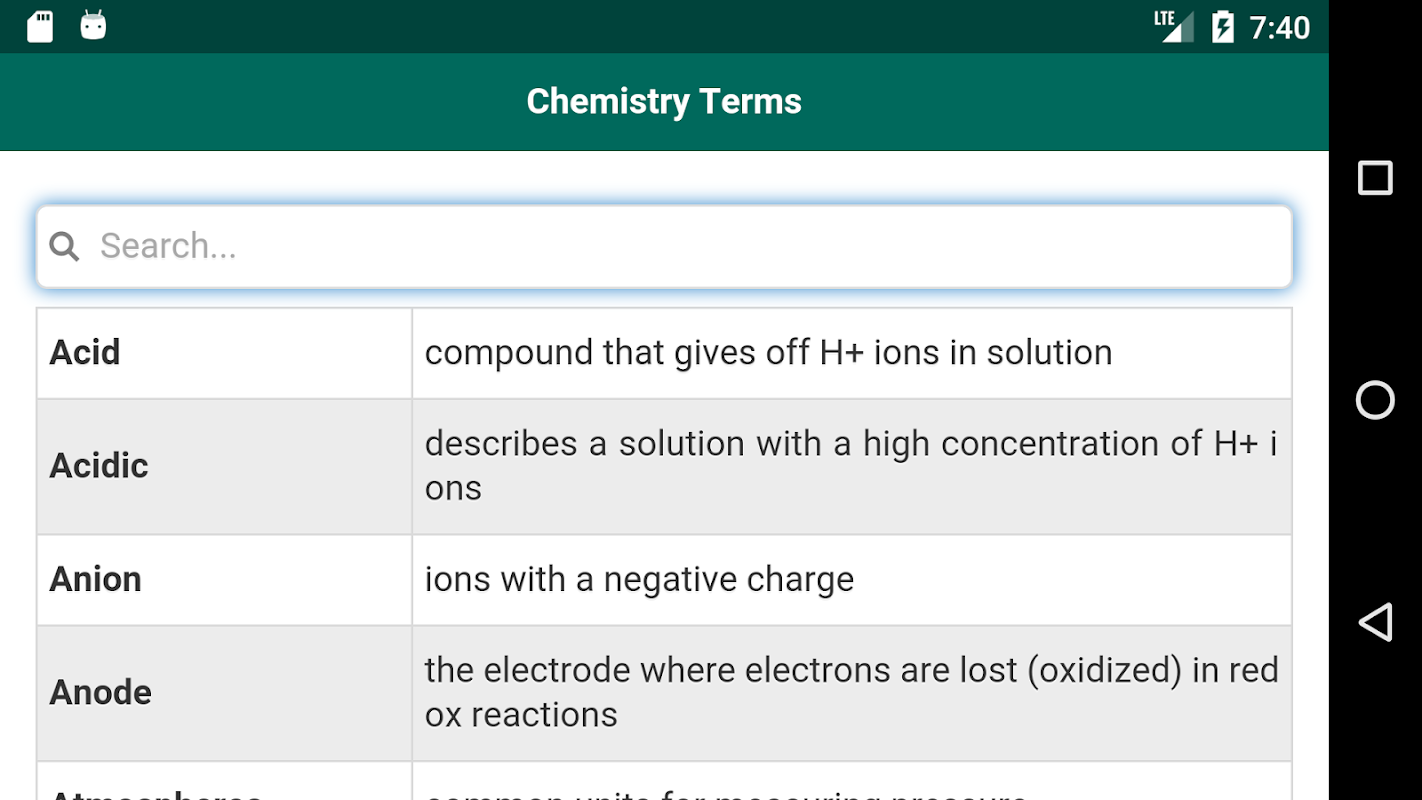The height and width of the screenshot is (800, 1422).
Task: Tap the Anode definition about electrode
Action: pyautogui.click(x=850, y=693)
